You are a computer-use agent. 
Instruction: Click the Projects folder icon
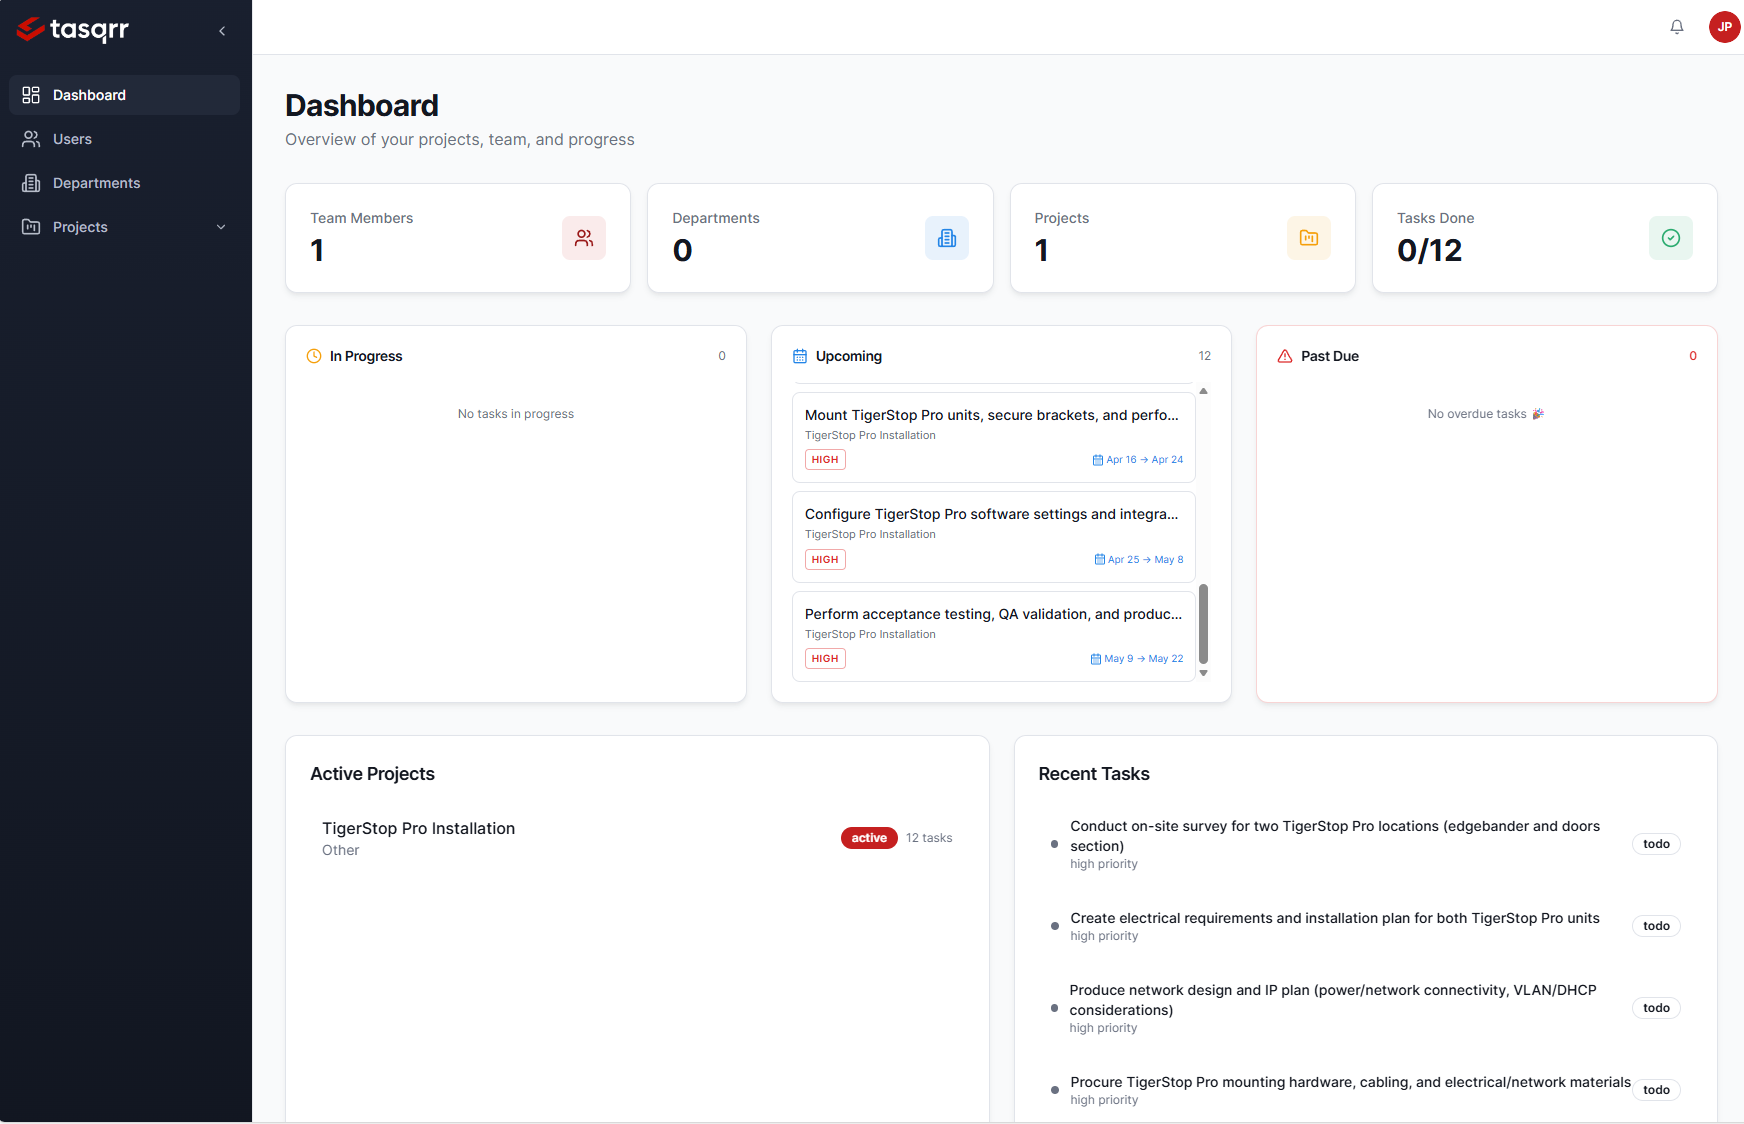(1309, 238)
